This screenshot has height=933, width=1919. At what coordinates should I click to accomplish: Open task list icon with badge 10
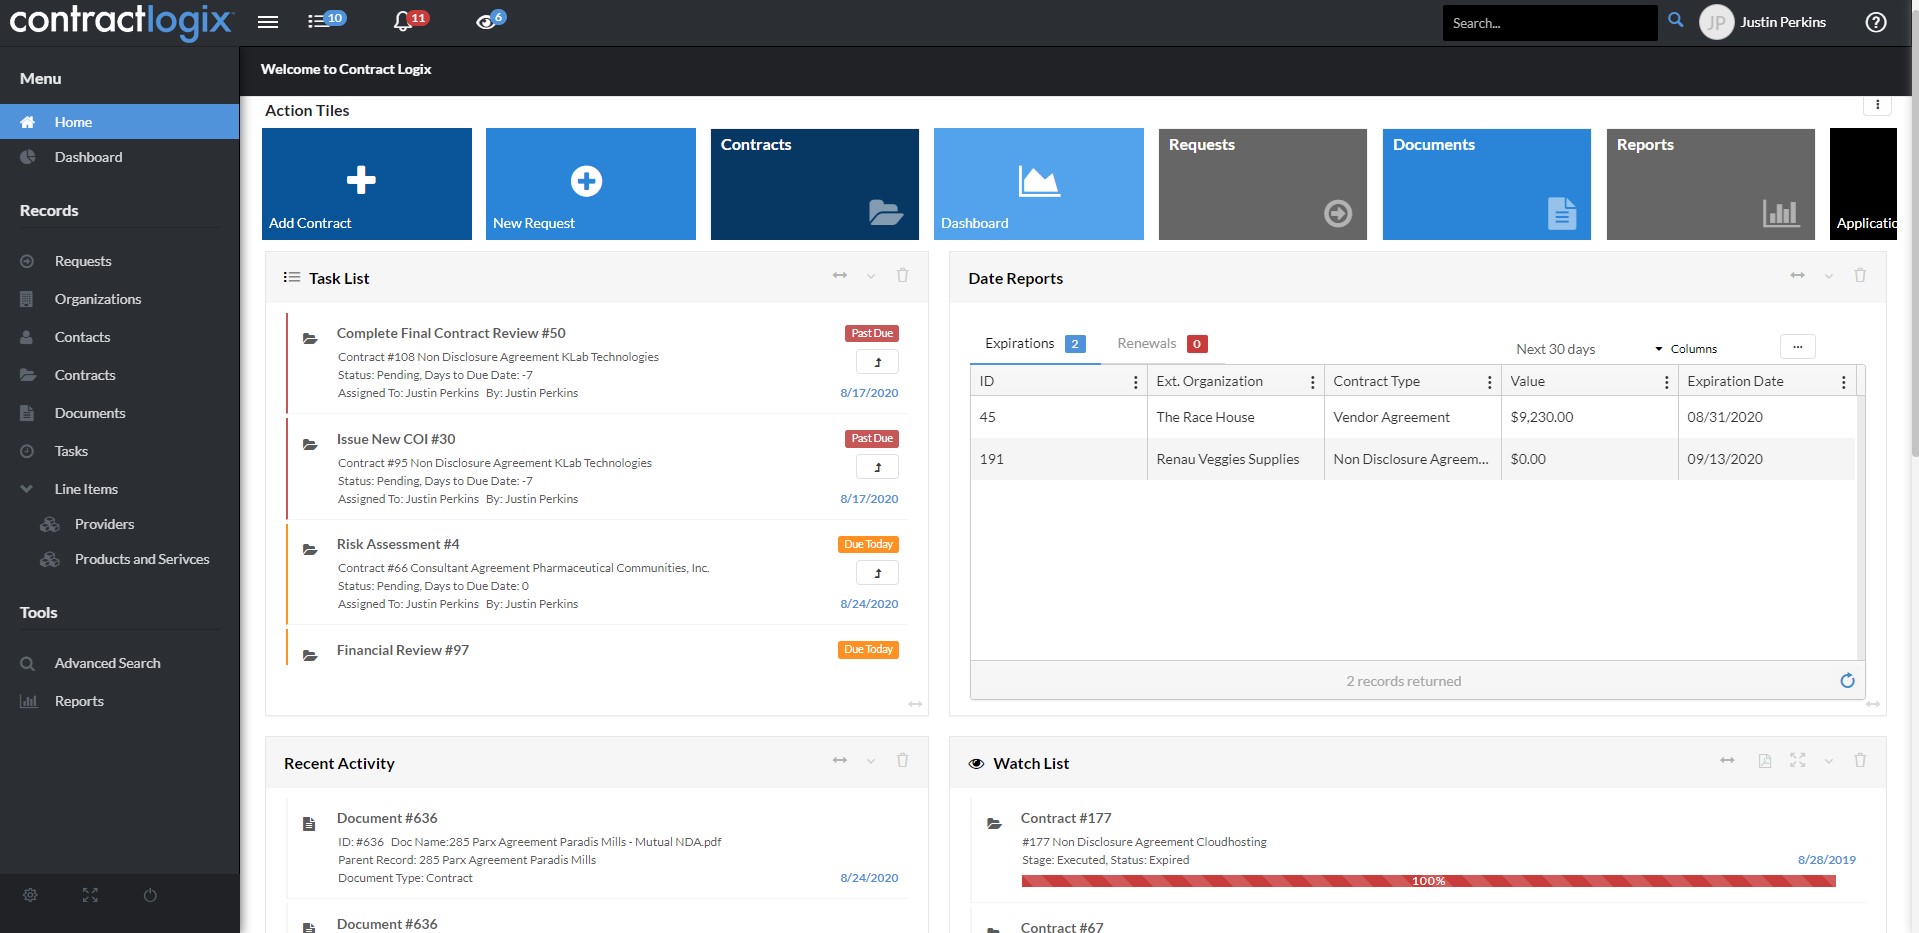pyautogui.click(x=325, y=20)
